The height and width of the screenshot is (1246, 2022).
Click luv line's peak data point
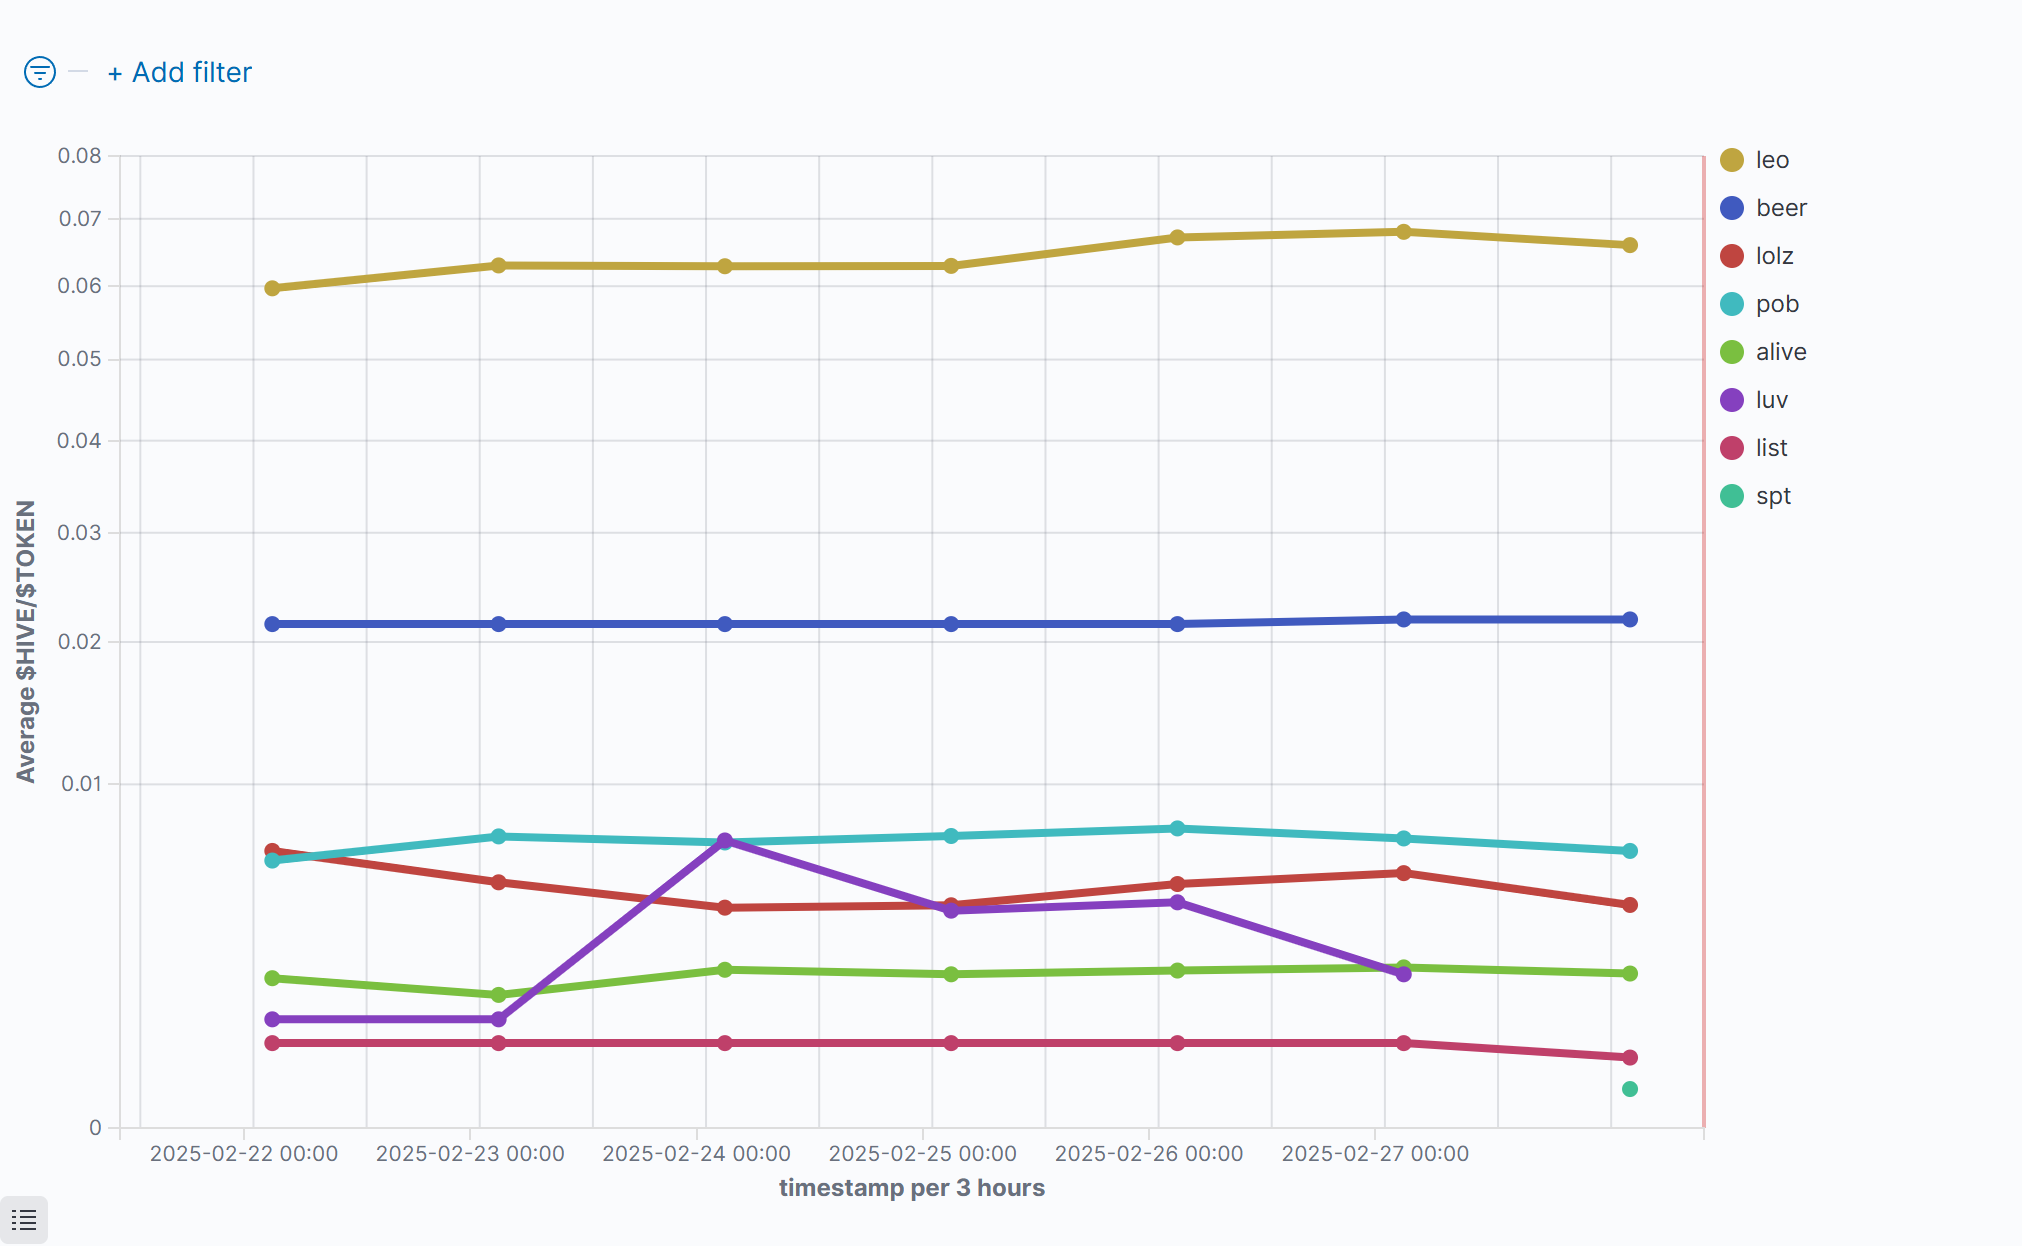click(x=725, y=841)
